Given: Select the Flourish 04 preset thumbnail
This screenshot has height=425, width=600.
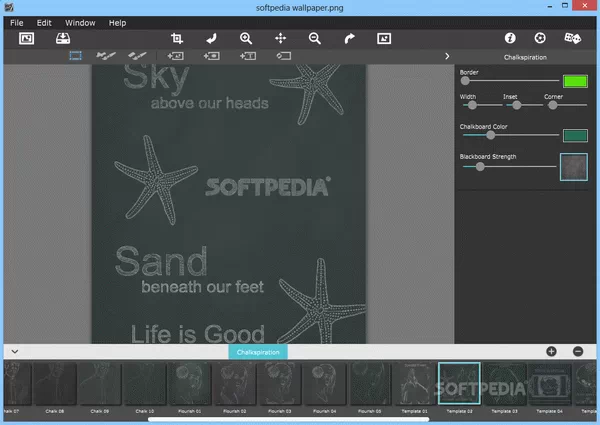Looking at the screenshot, I should click(324, 384).
